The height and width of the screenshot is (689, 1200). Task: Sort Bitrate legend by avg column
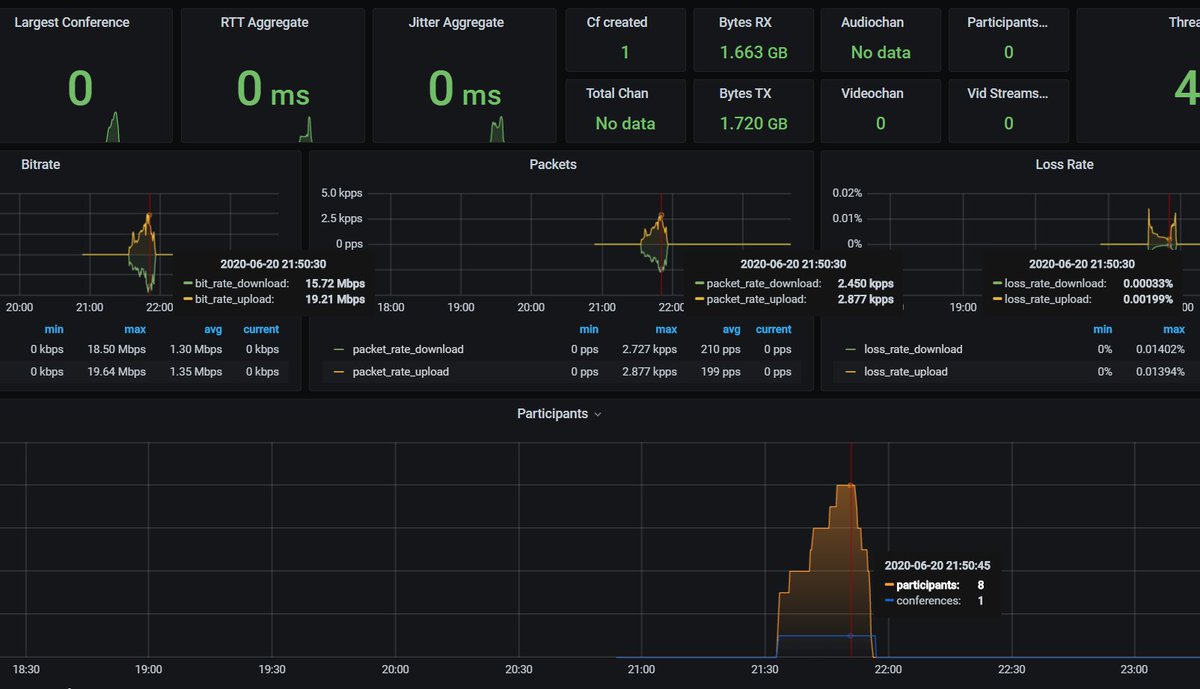pos(213,329)
